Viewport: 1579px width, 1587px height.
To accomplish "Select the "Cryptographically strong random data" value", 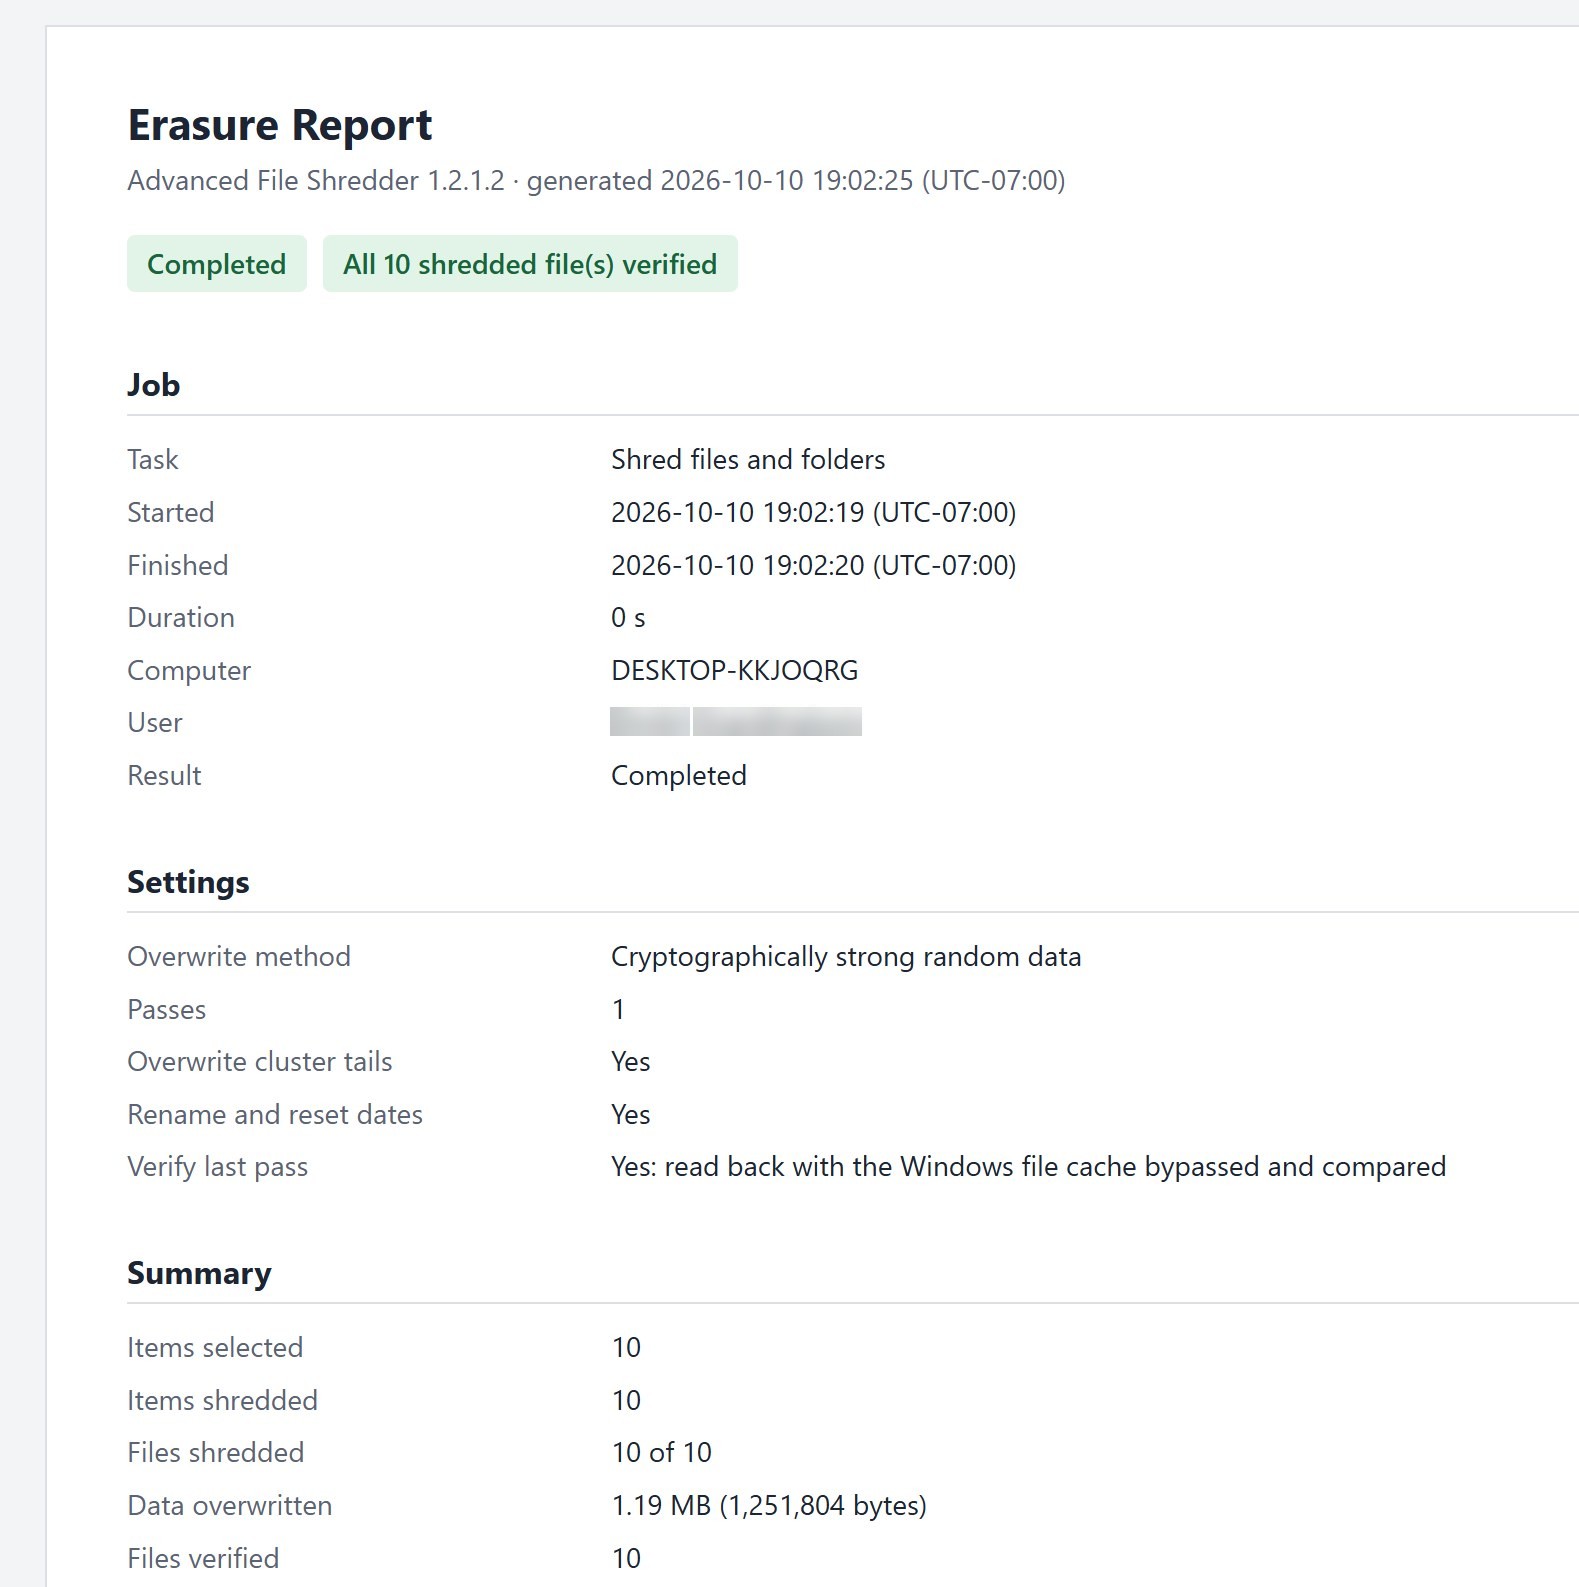I will point(846,957).
